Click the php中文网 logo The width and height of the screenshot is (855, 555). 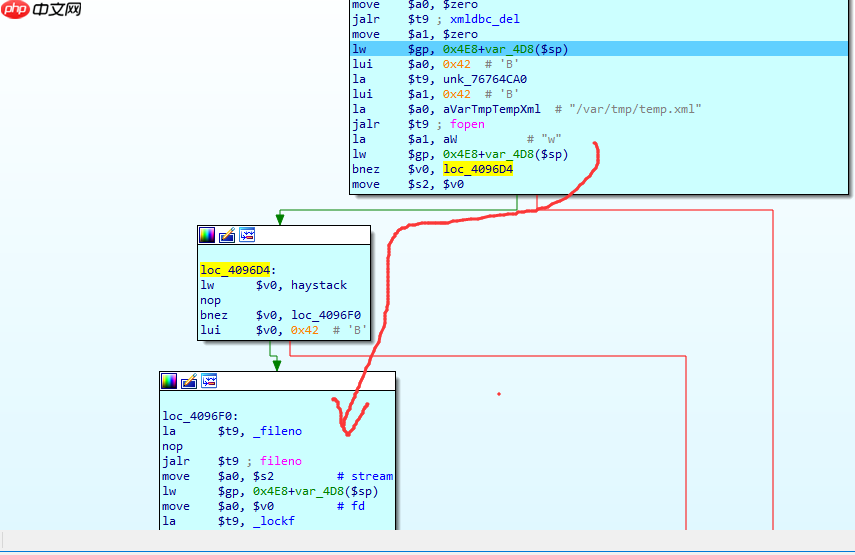pos(41,9)
